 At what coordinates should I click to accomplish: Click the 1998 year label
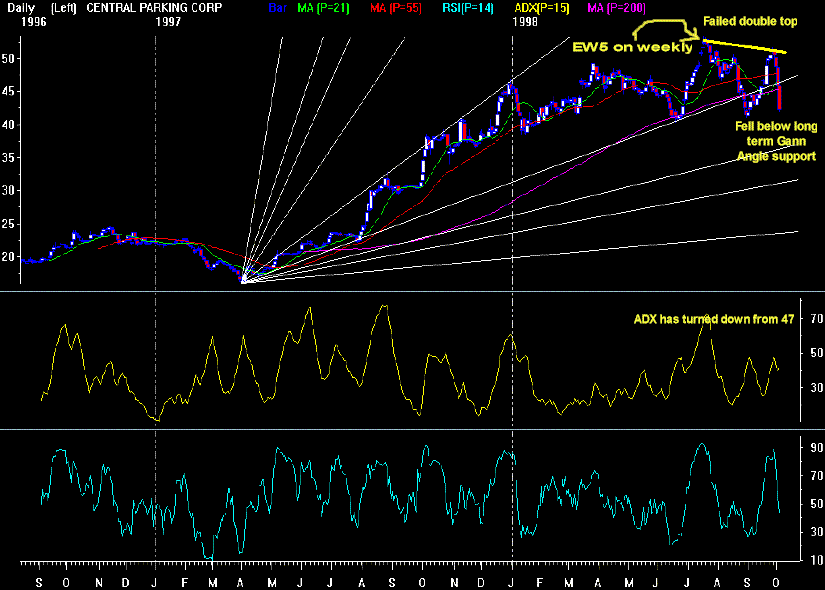525,22
